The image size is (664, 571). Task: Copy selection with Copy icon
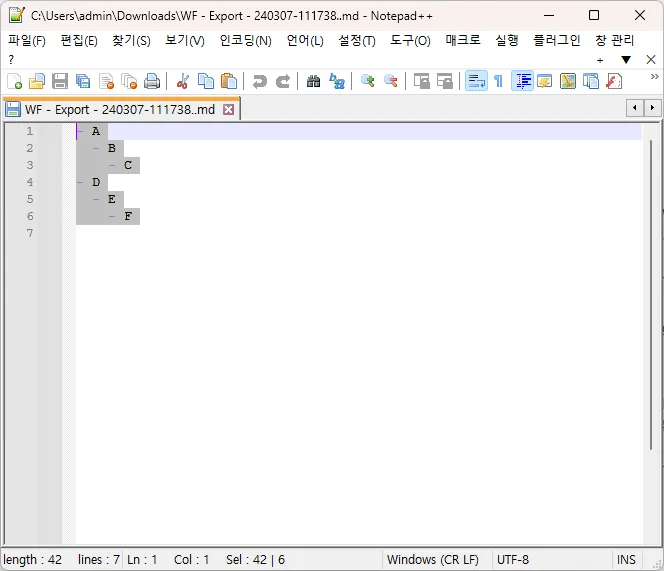coord(206,81)
